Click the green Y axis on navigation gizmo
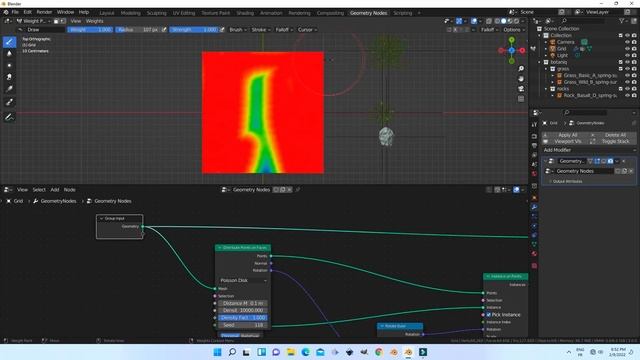The width and height of the screenshot is (640, 360). [511, 40]
